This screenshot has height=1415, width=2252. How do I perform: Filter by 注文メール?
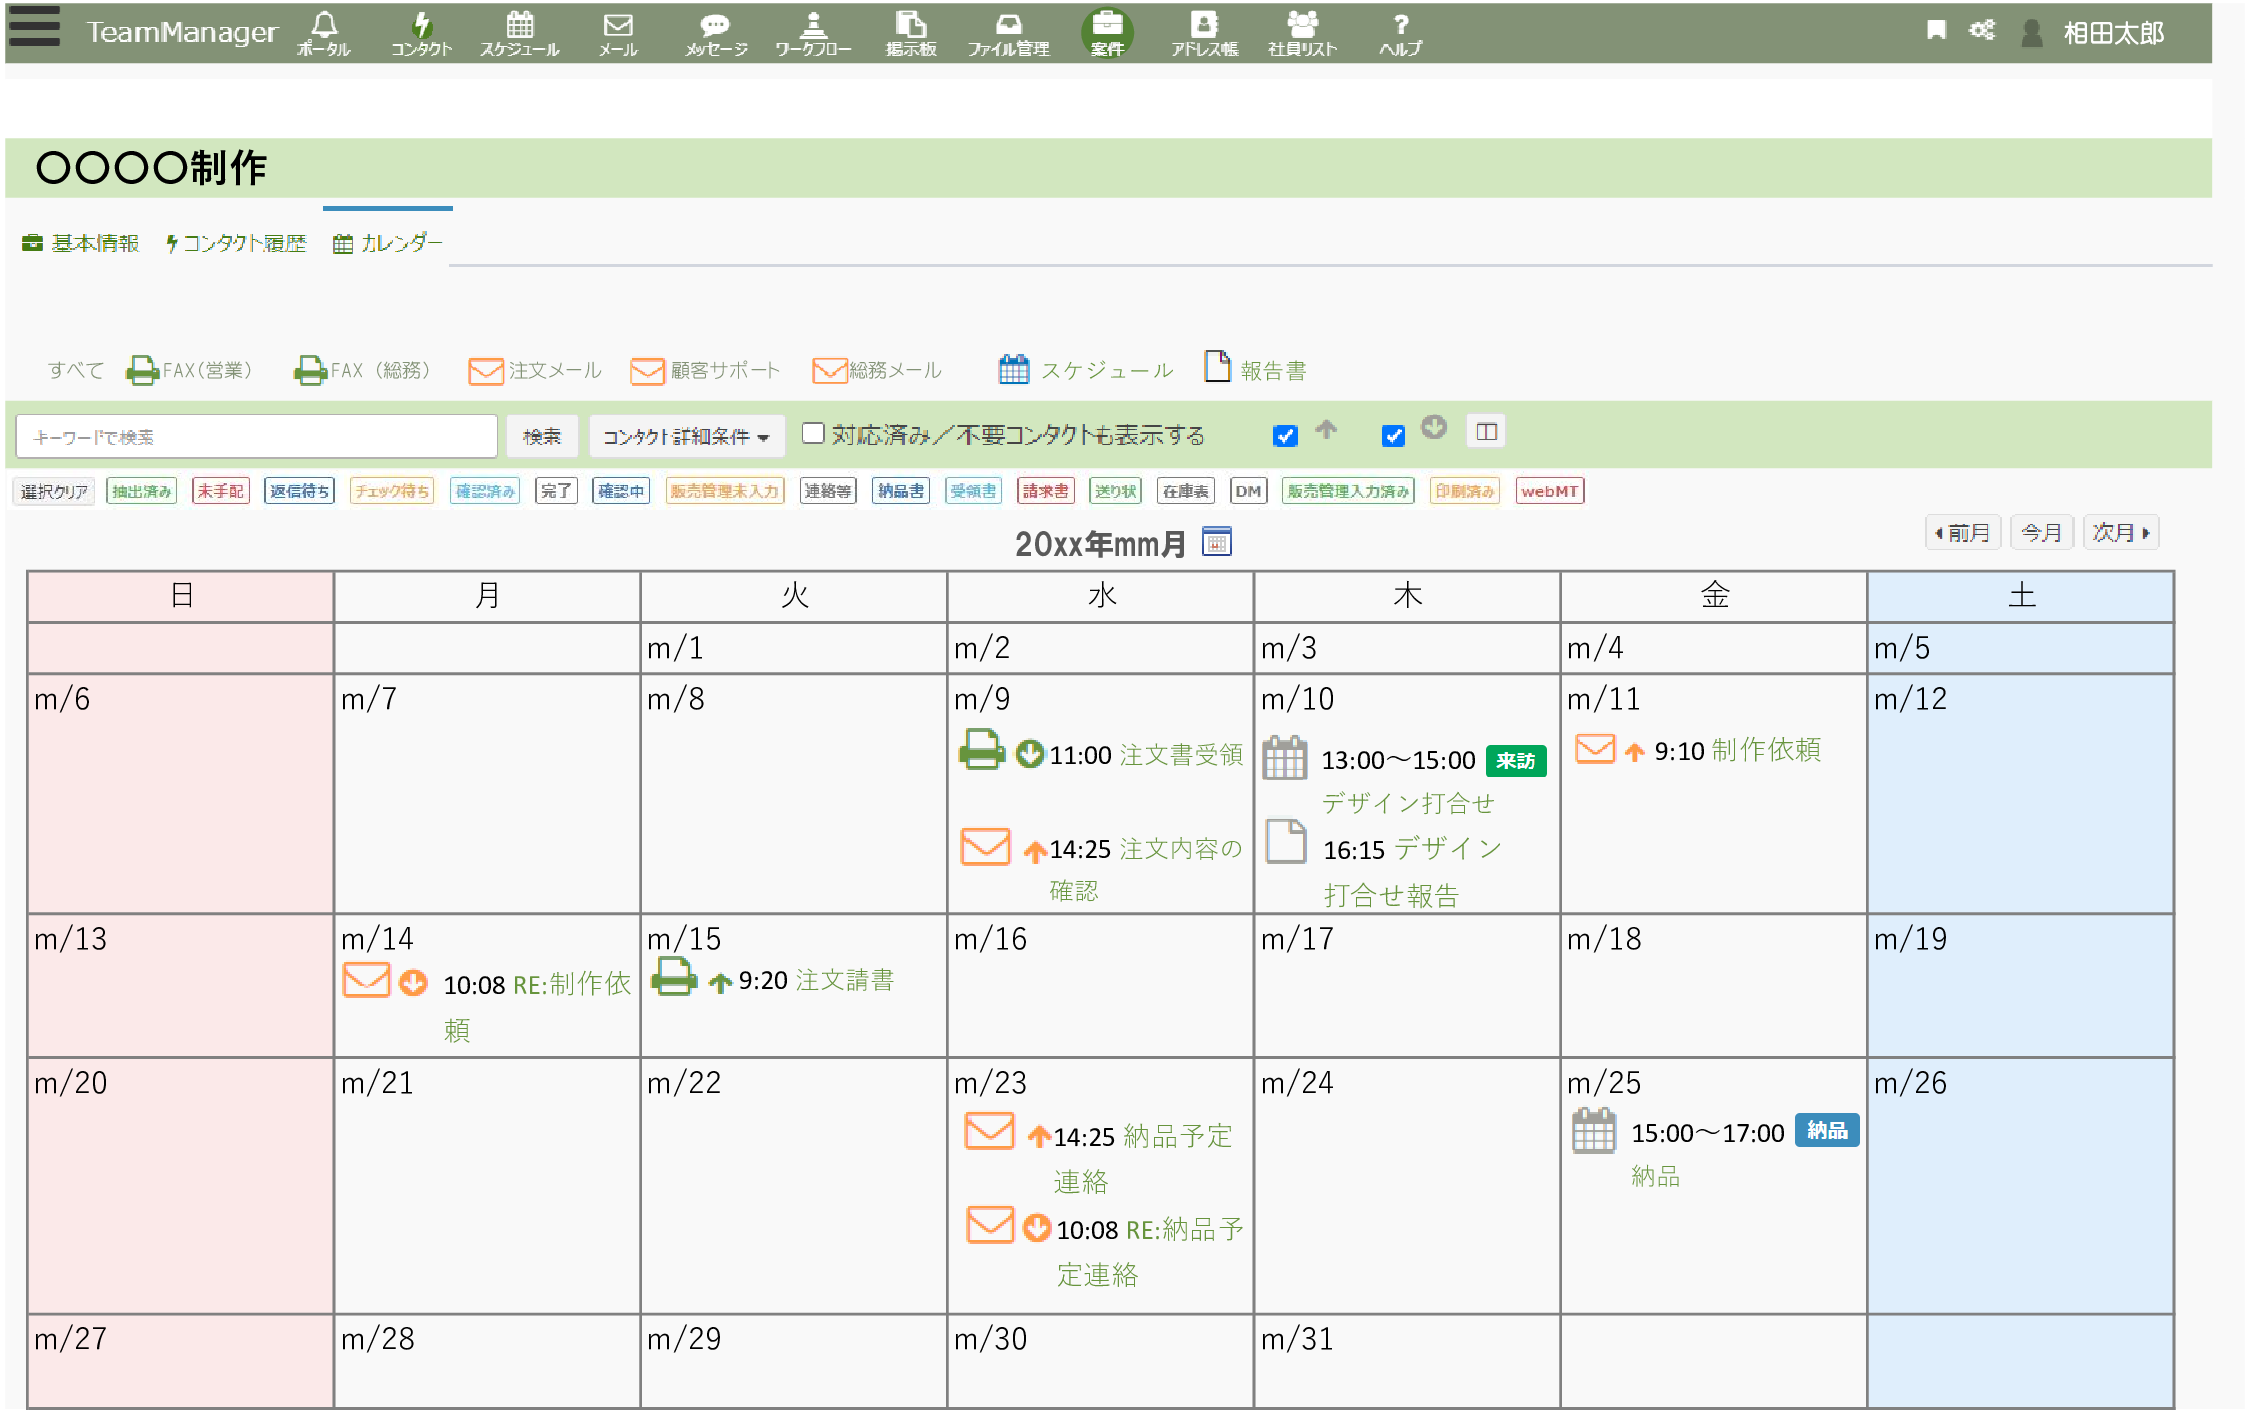click(x=535, y=371)
